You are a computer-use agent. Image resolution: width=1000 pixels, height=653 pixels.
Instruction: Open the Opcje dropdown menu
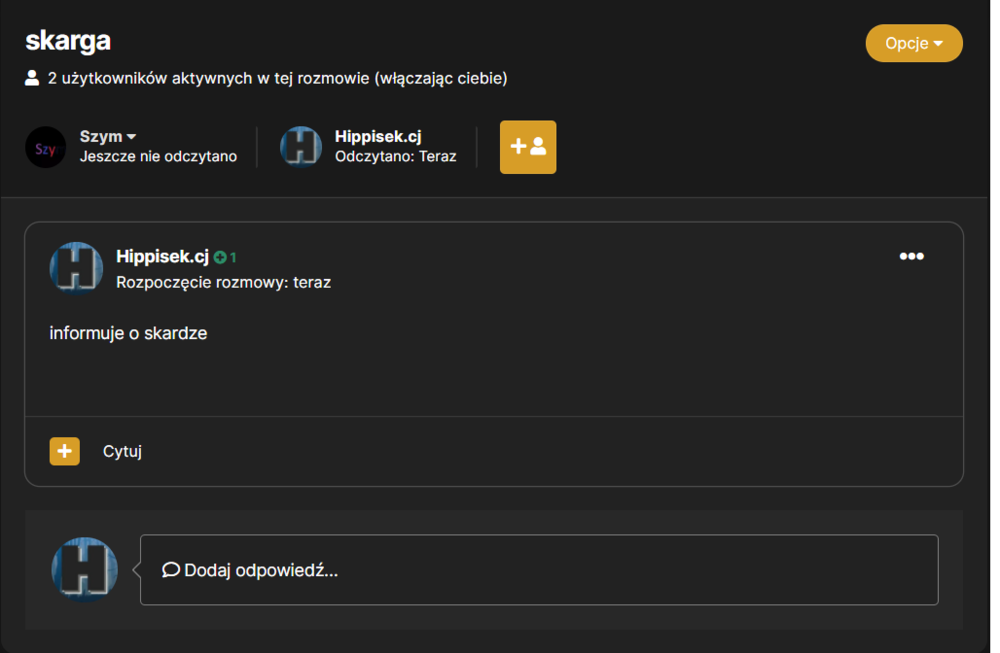913,43
